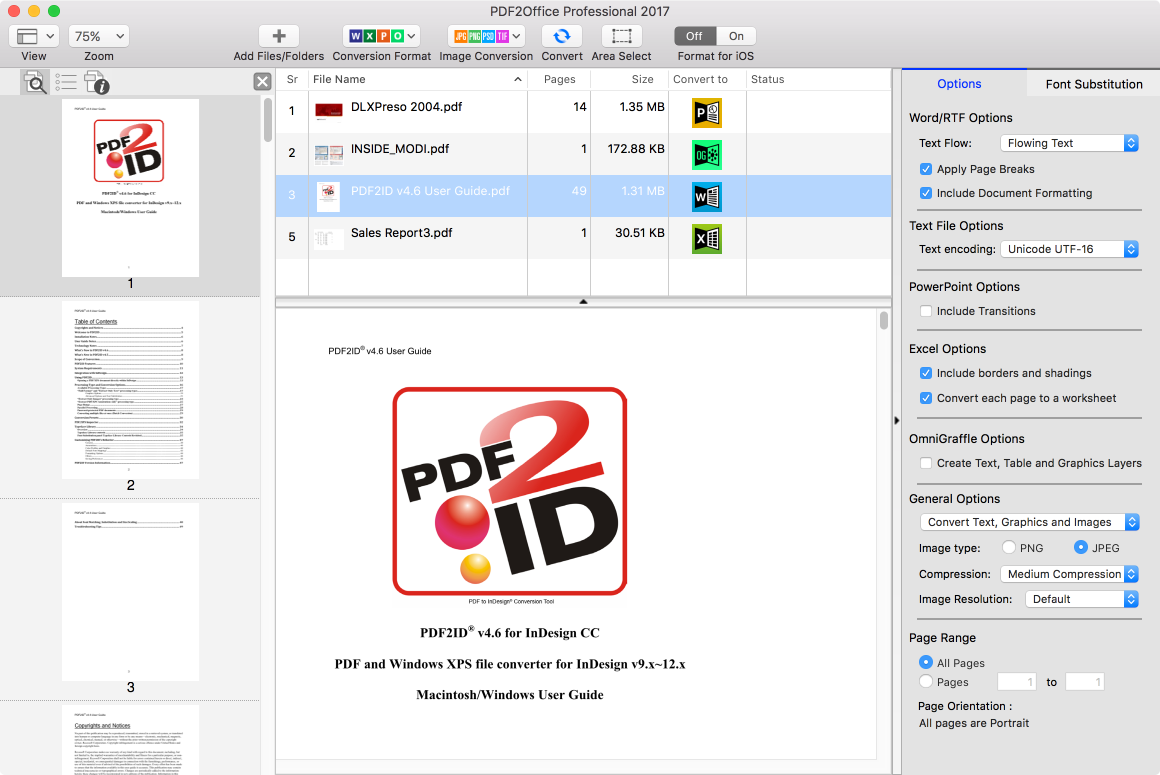Enable Create Text, Table and Graphics Layers
The width and height of the screenshot is (1160, 775).
point(925,463)
